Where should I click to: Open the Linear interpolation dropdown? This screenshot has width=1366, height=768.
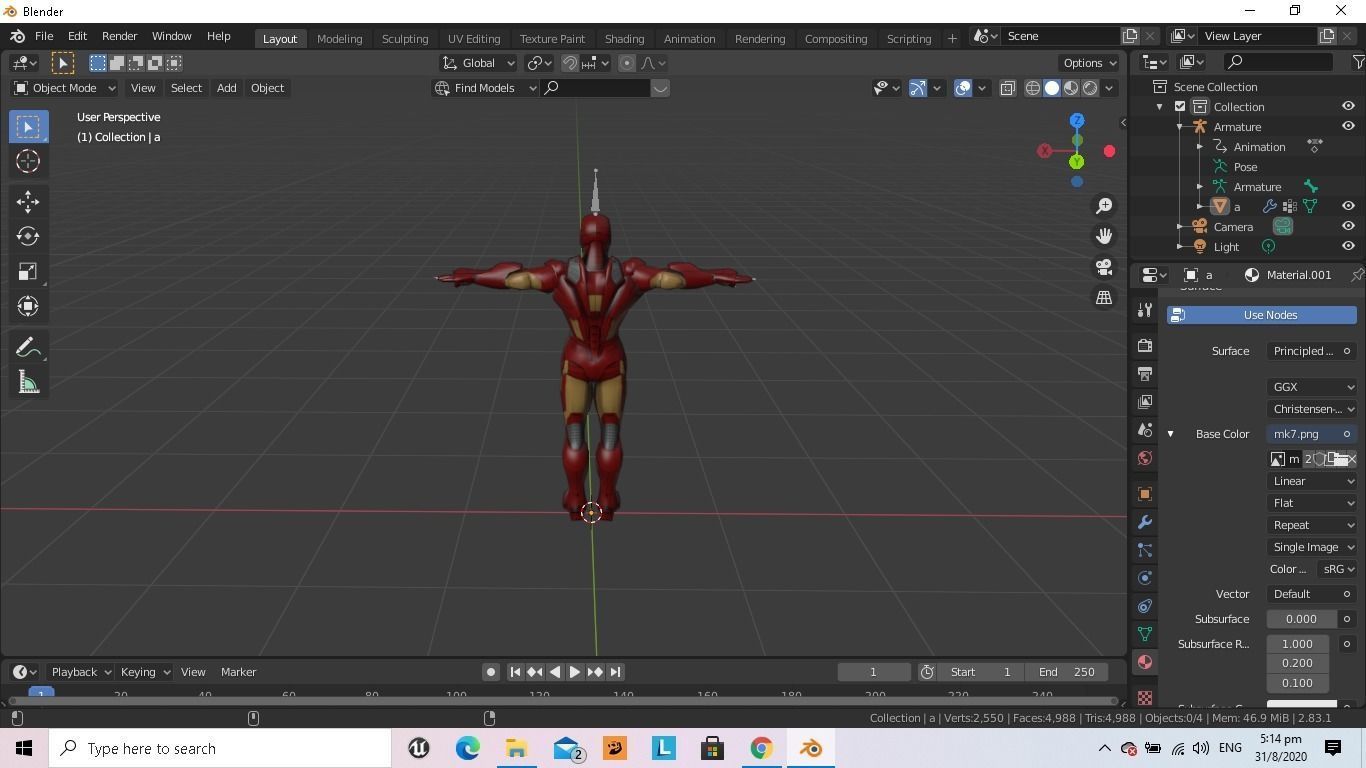(1312, 481)
